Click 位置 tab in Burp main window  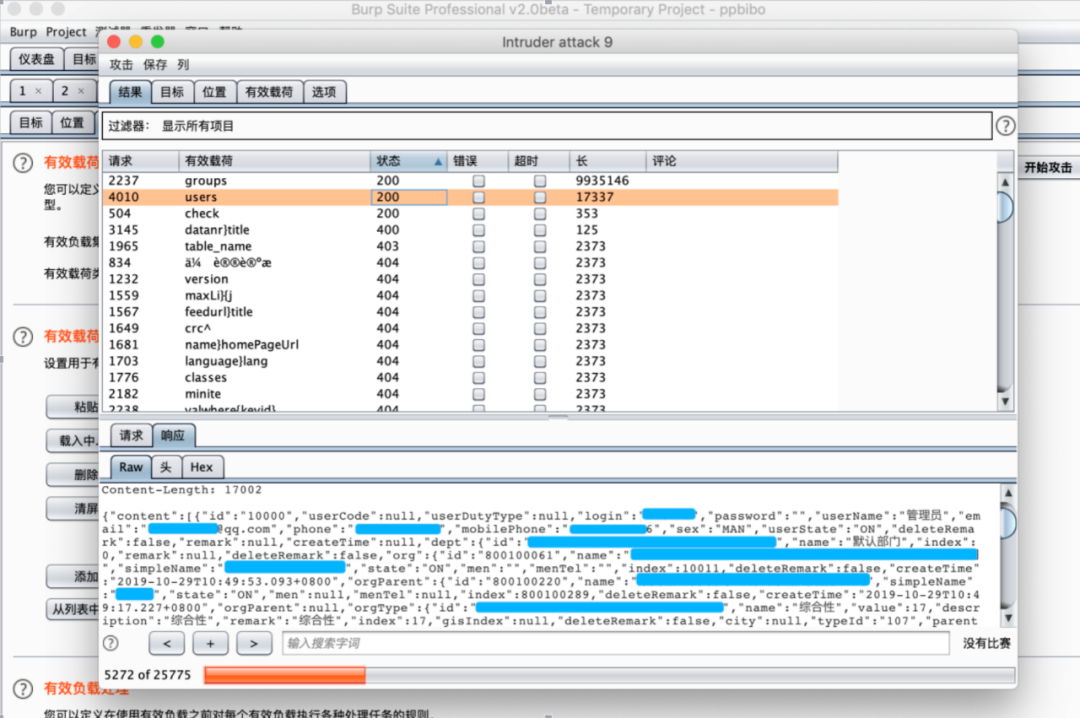[73, 123]
